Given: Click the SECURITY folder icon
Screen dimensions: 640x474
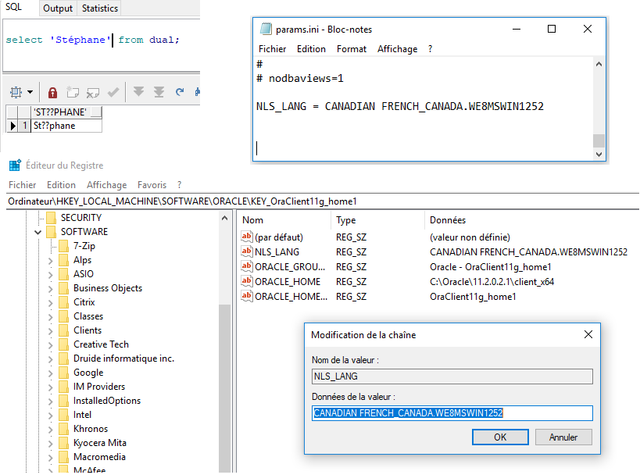Looking at the screenshot, I should coord(51,218).
